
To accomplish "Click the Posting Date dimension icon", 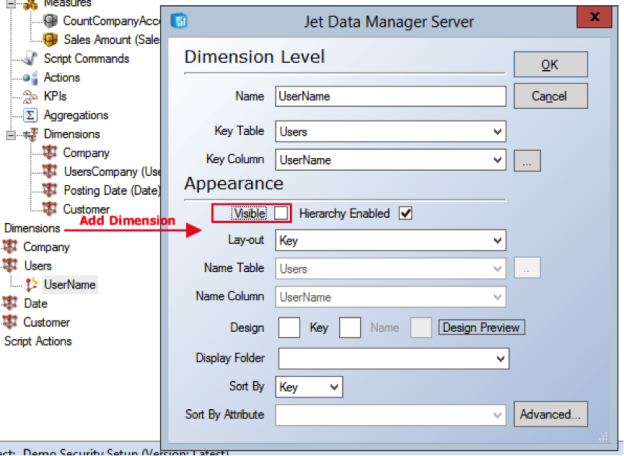I will click(50, 190).
